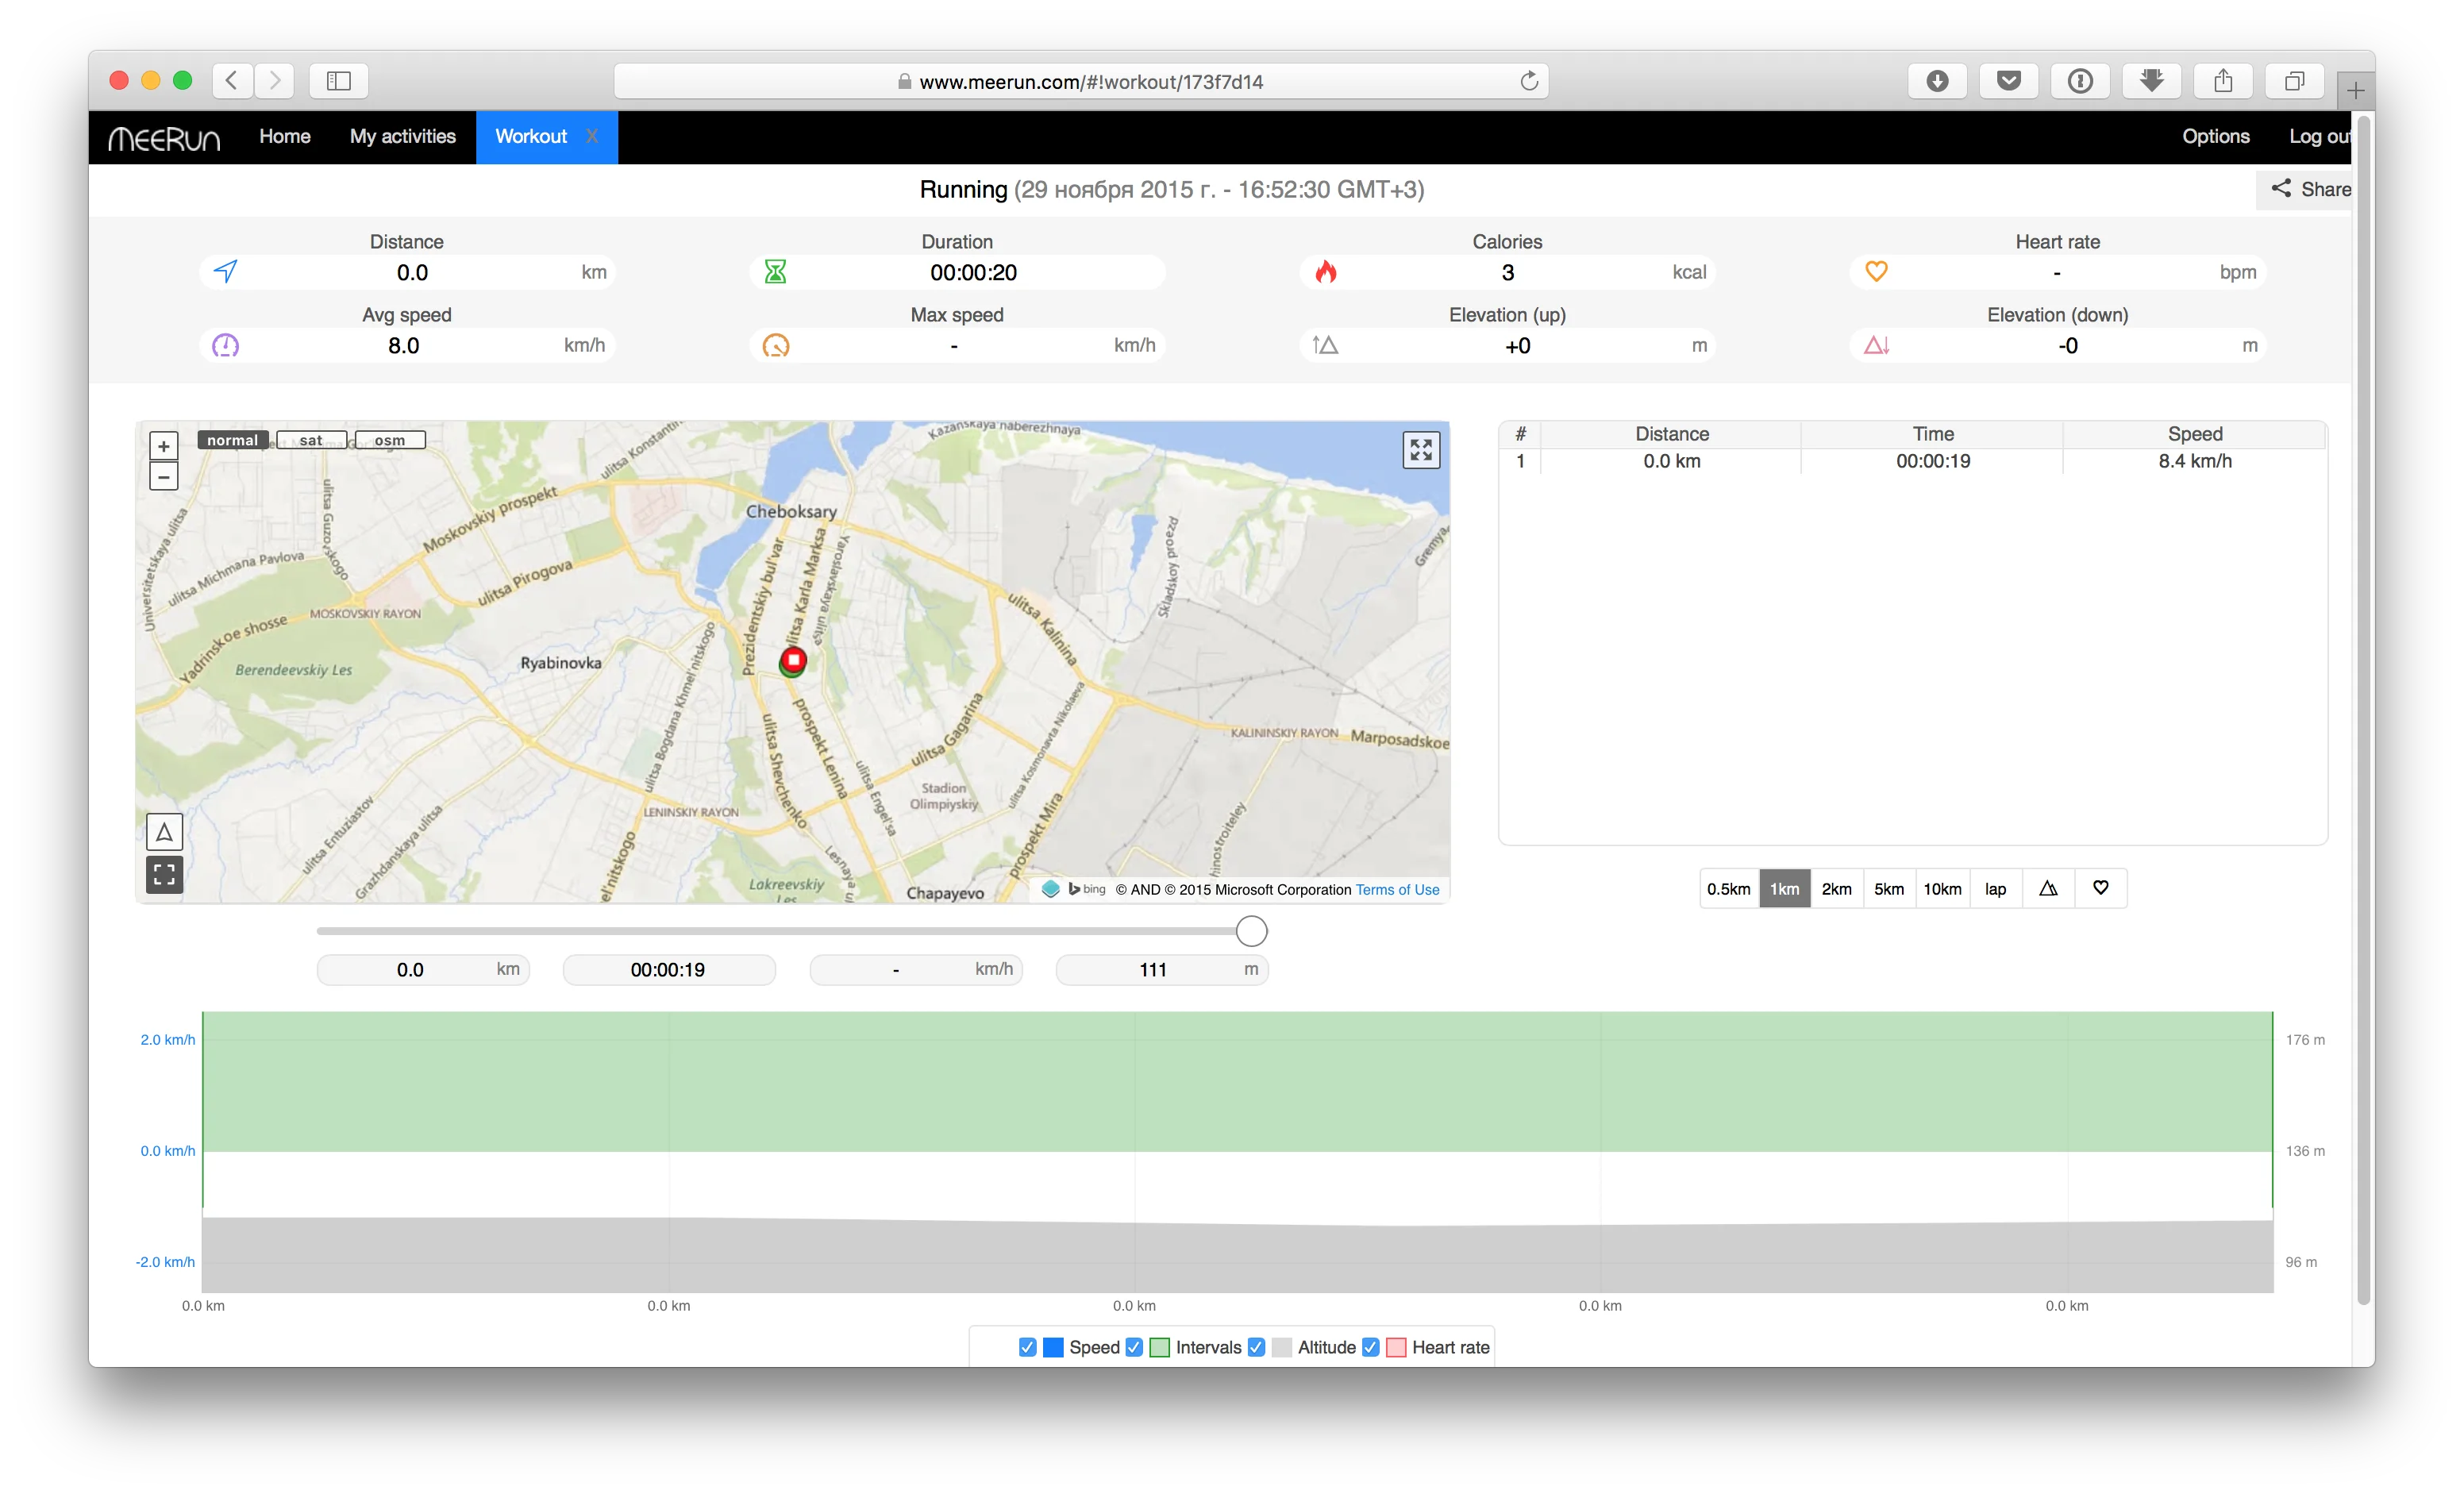Switch map to sat view
Screen dimensions: 2464x1494
(x=311, y=440)
